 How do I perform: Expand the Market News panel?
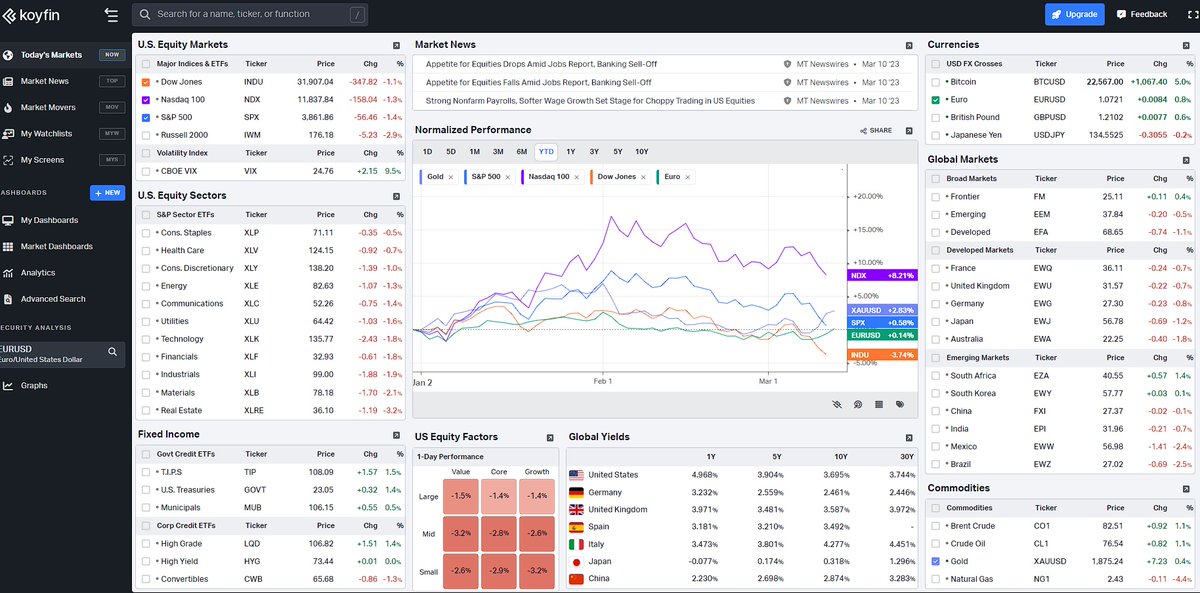point(909,45)
